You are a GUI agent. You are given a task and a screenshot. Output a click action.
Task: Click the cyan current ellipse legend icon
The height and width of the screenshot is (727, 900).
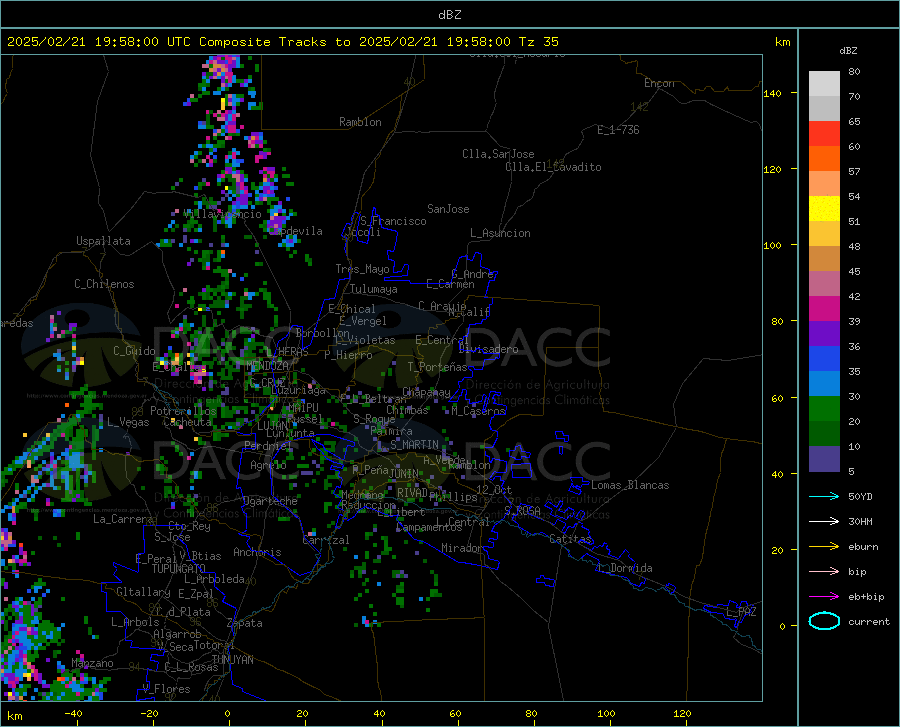coord(824,621)
